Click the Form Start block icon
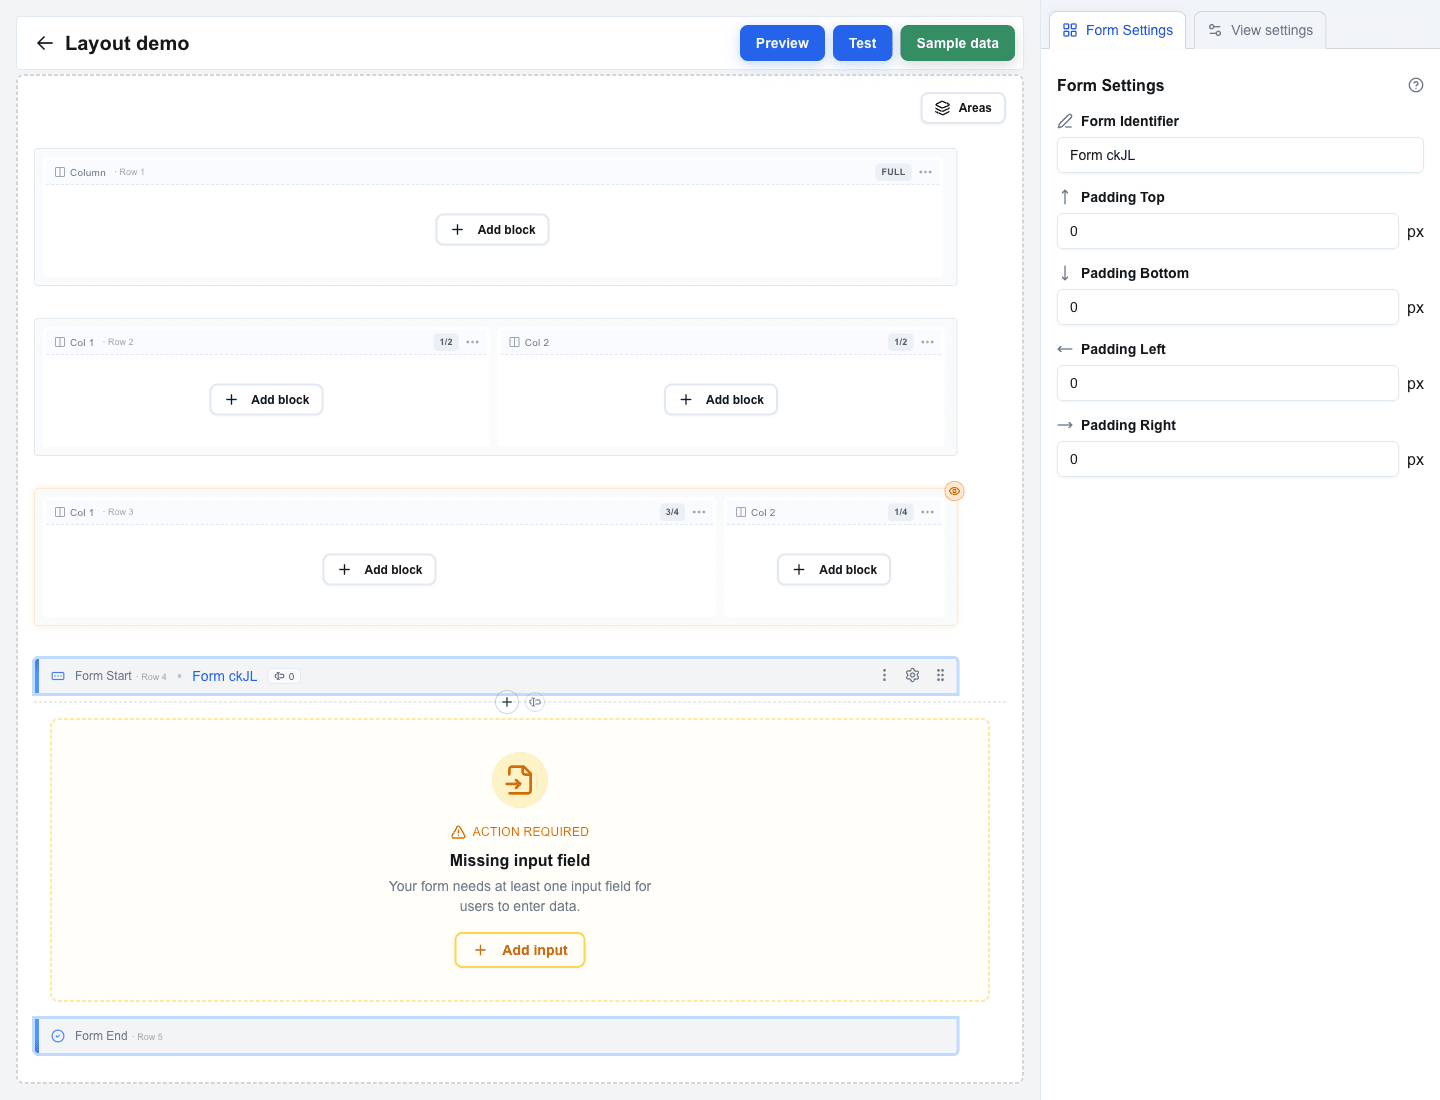 tap(58, 676)
